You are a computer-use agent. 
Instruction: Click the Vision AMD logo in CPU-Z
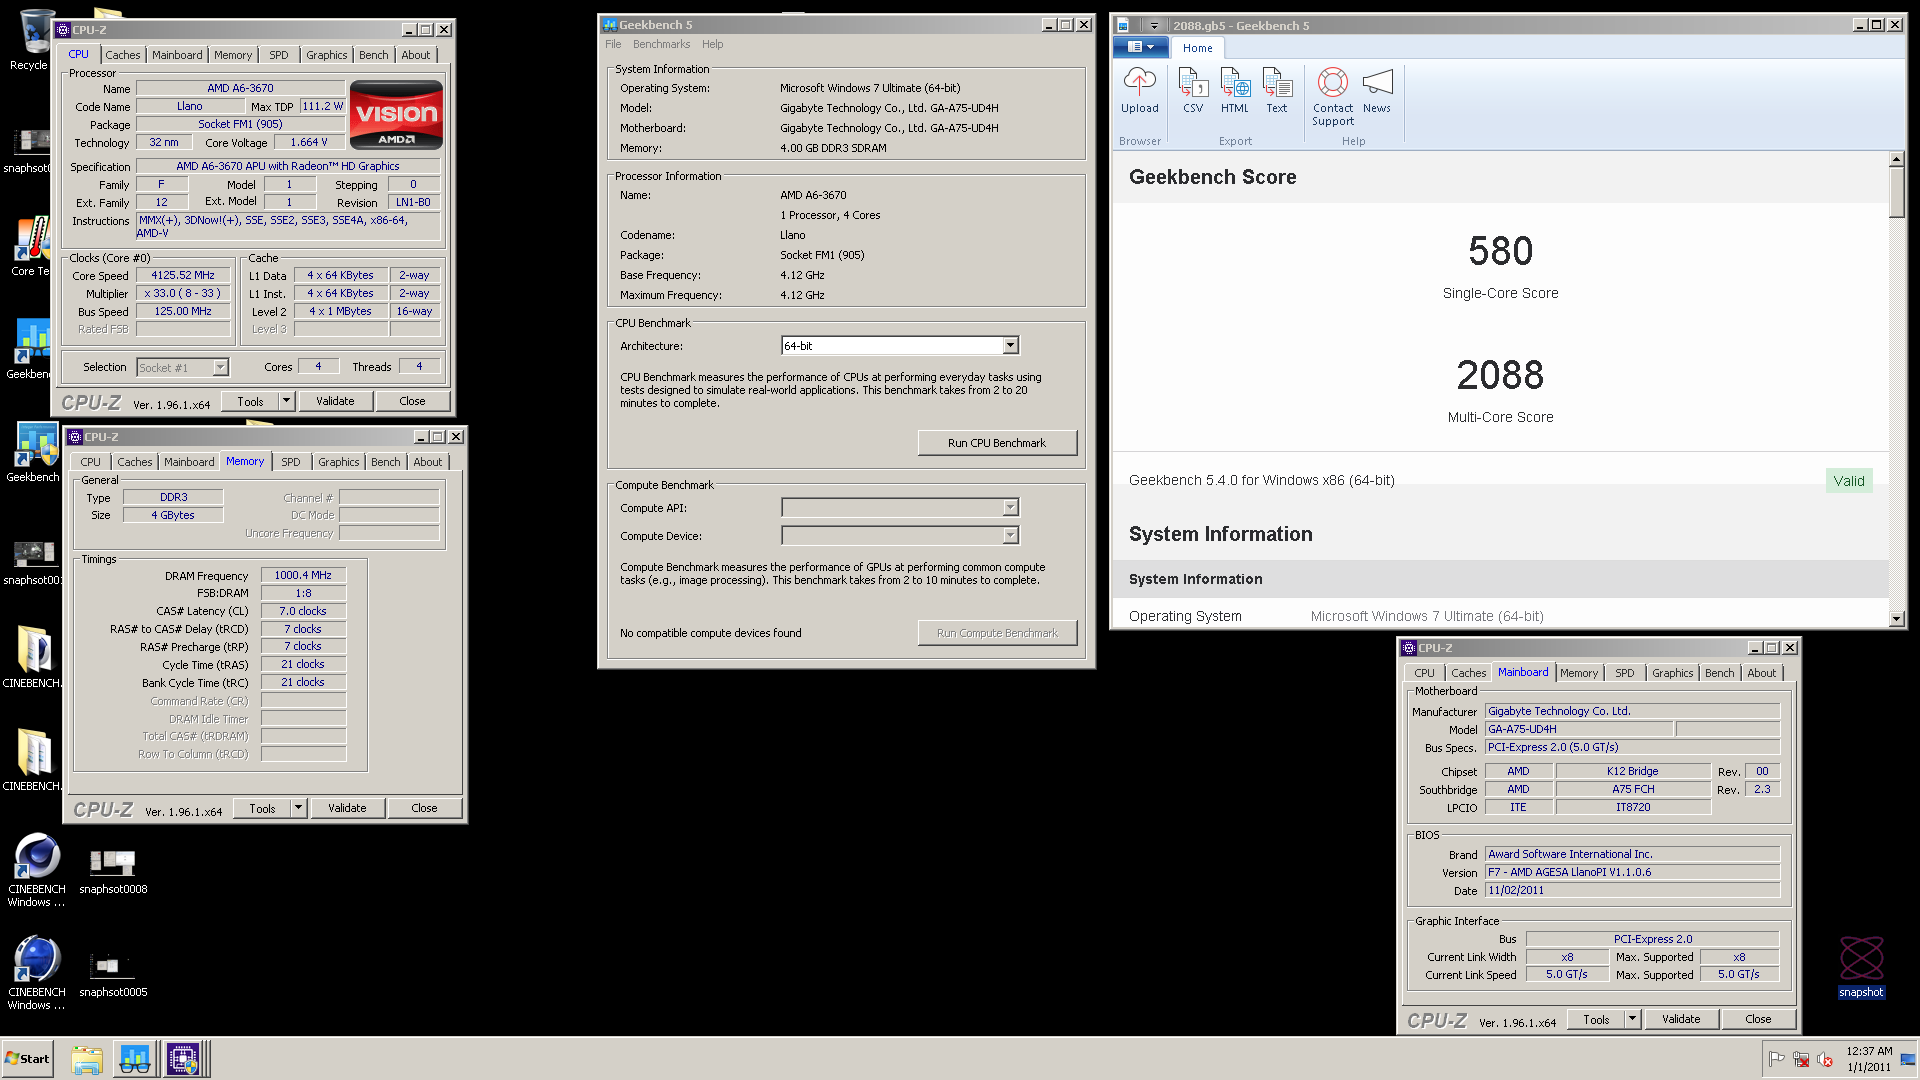(396, 116)
